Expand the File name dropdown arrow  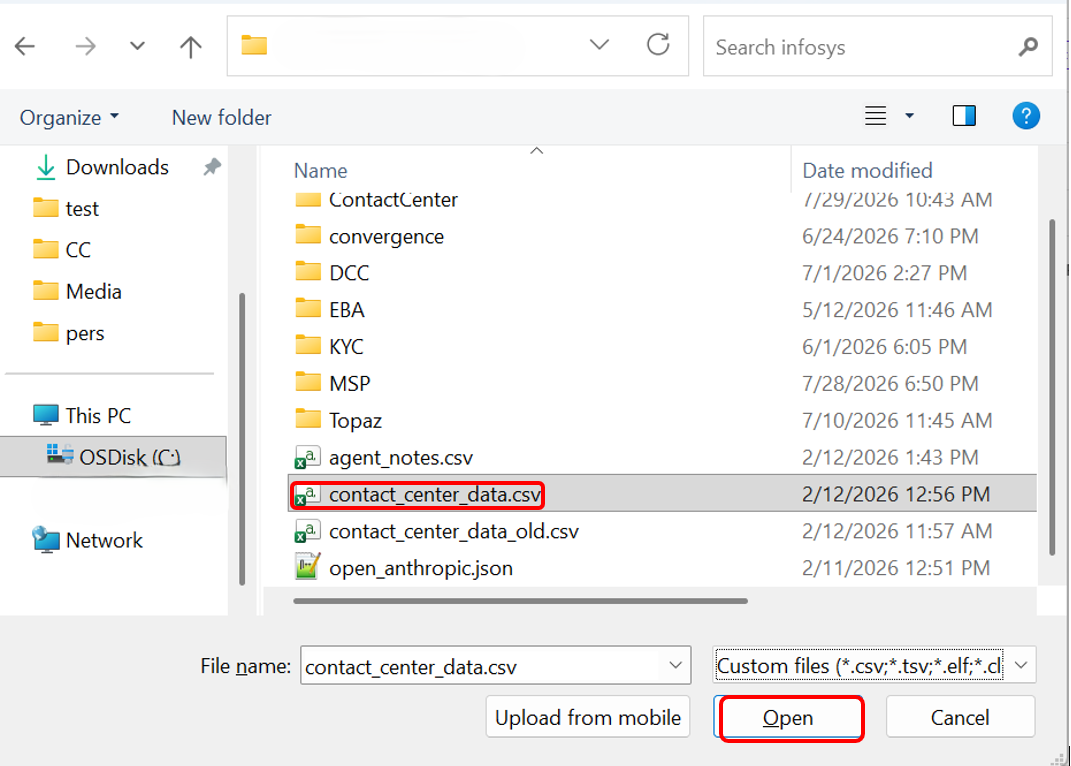pos(676,666)
